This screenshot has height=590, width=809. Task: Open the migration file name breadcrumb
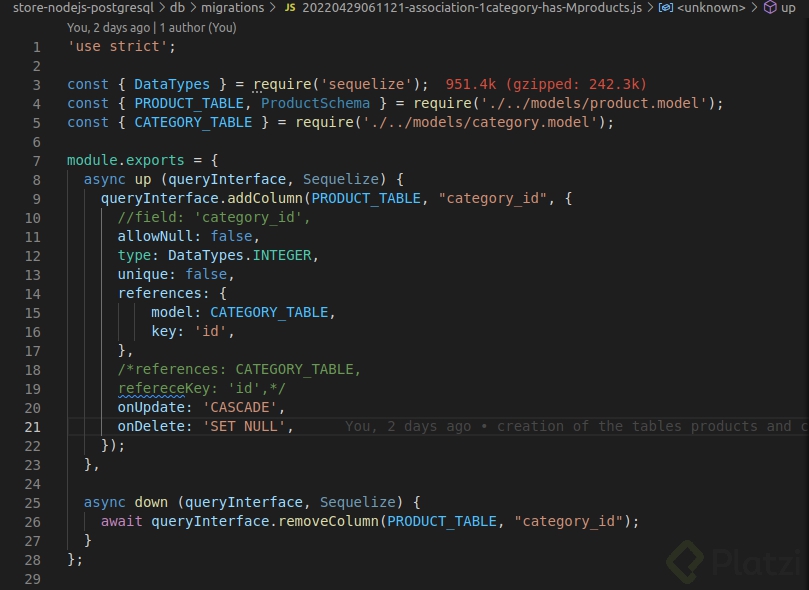coord(472,8)
